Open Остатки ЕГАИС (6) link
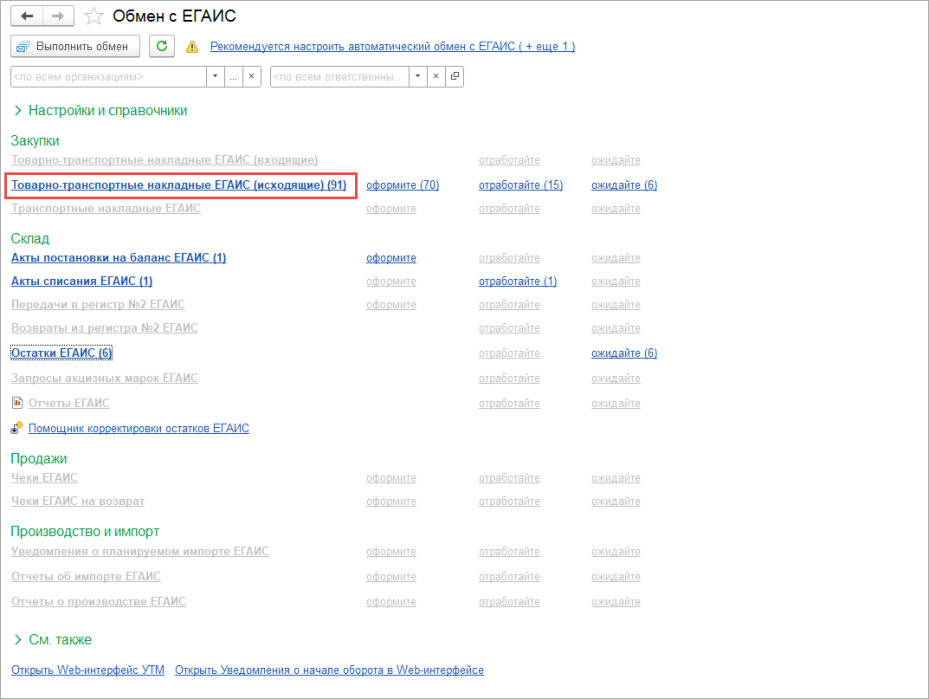The image size is (929, 699). [62, 353]
